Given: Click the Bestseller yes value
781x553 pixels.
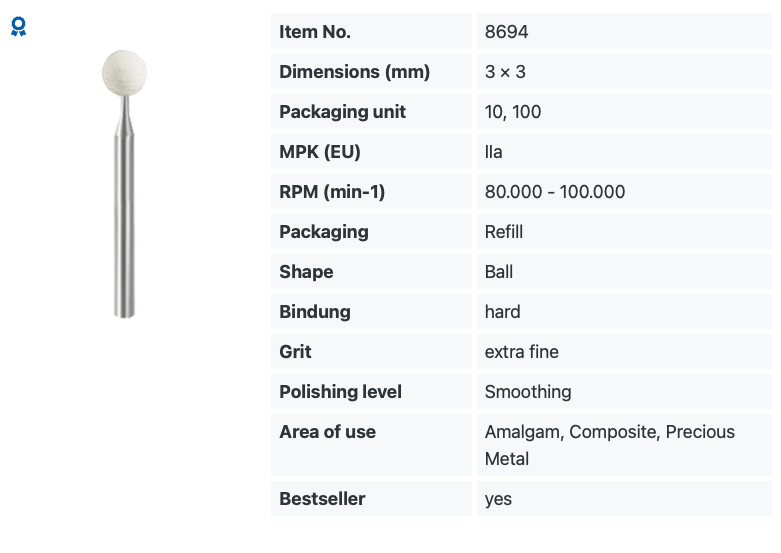Looking at the screenshot, I should click(x=498, y=499).
